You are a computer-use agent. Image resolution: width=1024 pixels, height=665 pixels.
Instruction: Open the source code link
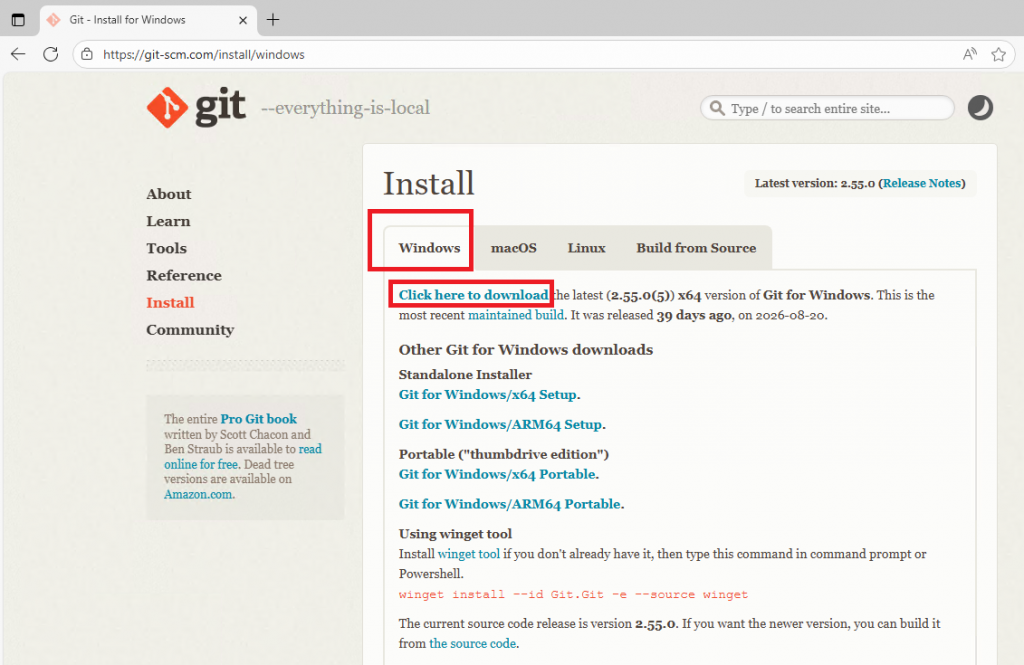click(x=473, y=643)
